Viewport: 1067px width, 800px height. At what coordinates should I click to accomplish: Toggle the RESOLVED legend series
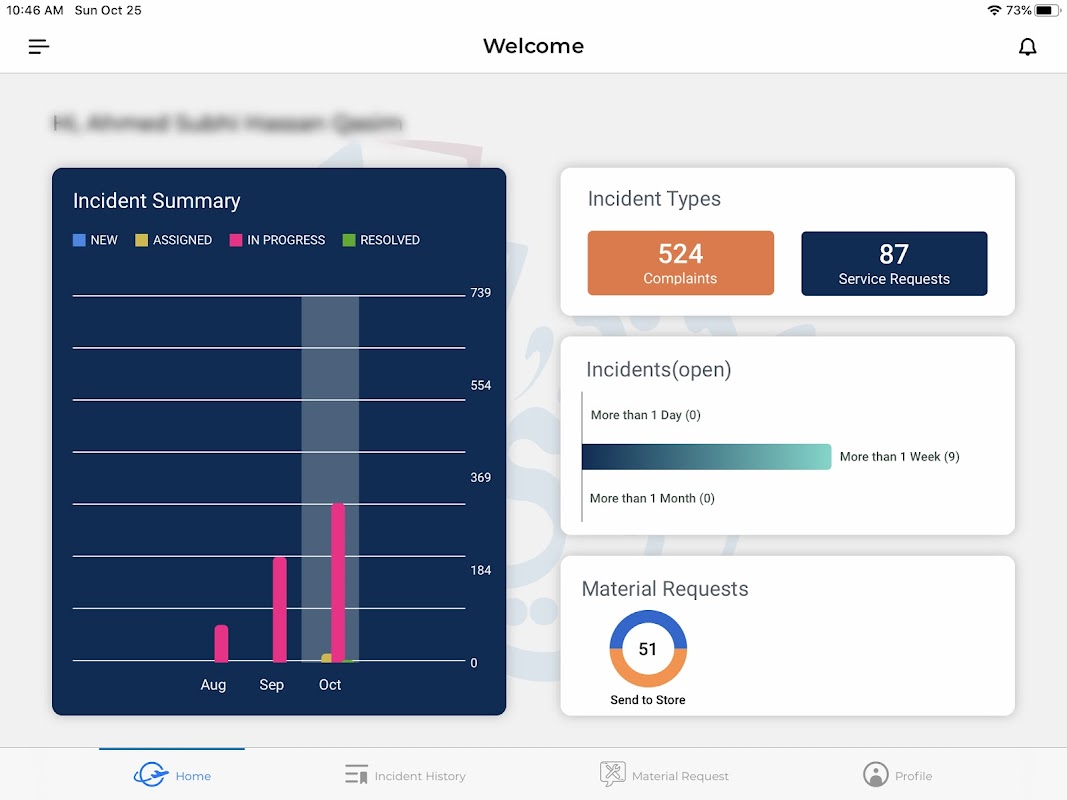click(x=381, y=240)
